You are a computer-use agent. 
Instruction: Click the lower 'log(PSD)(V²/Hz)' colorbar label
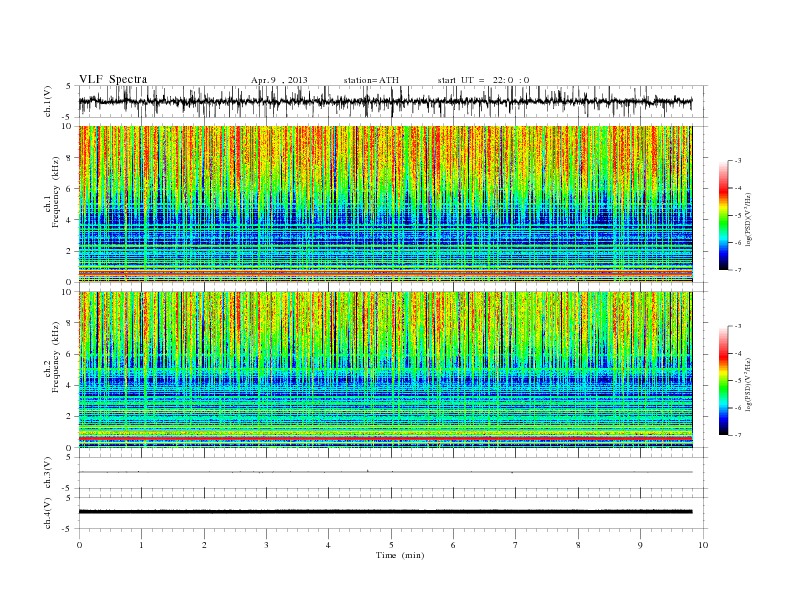point(748,384)
